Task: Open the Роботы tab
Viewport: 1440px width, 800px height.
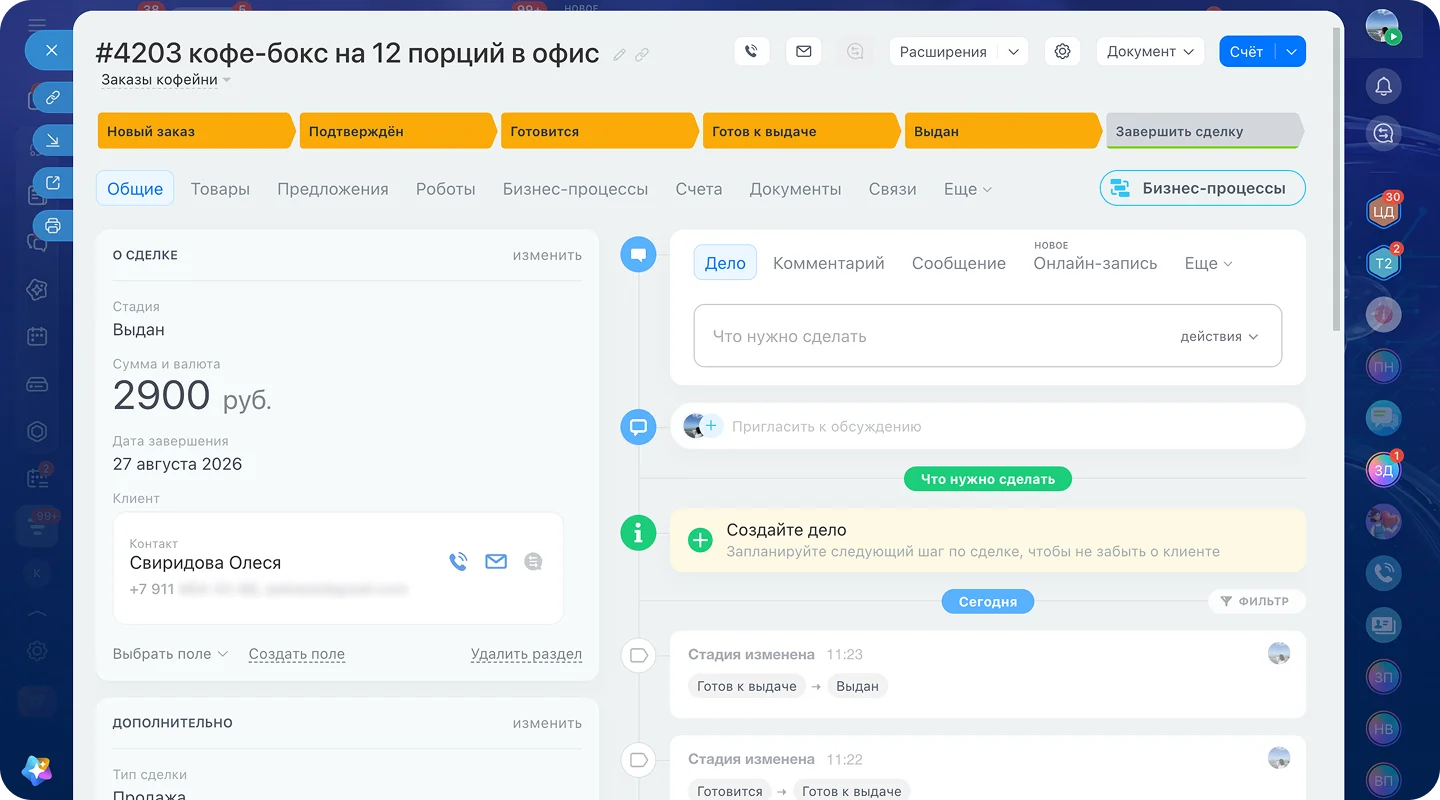Action: 445,189
